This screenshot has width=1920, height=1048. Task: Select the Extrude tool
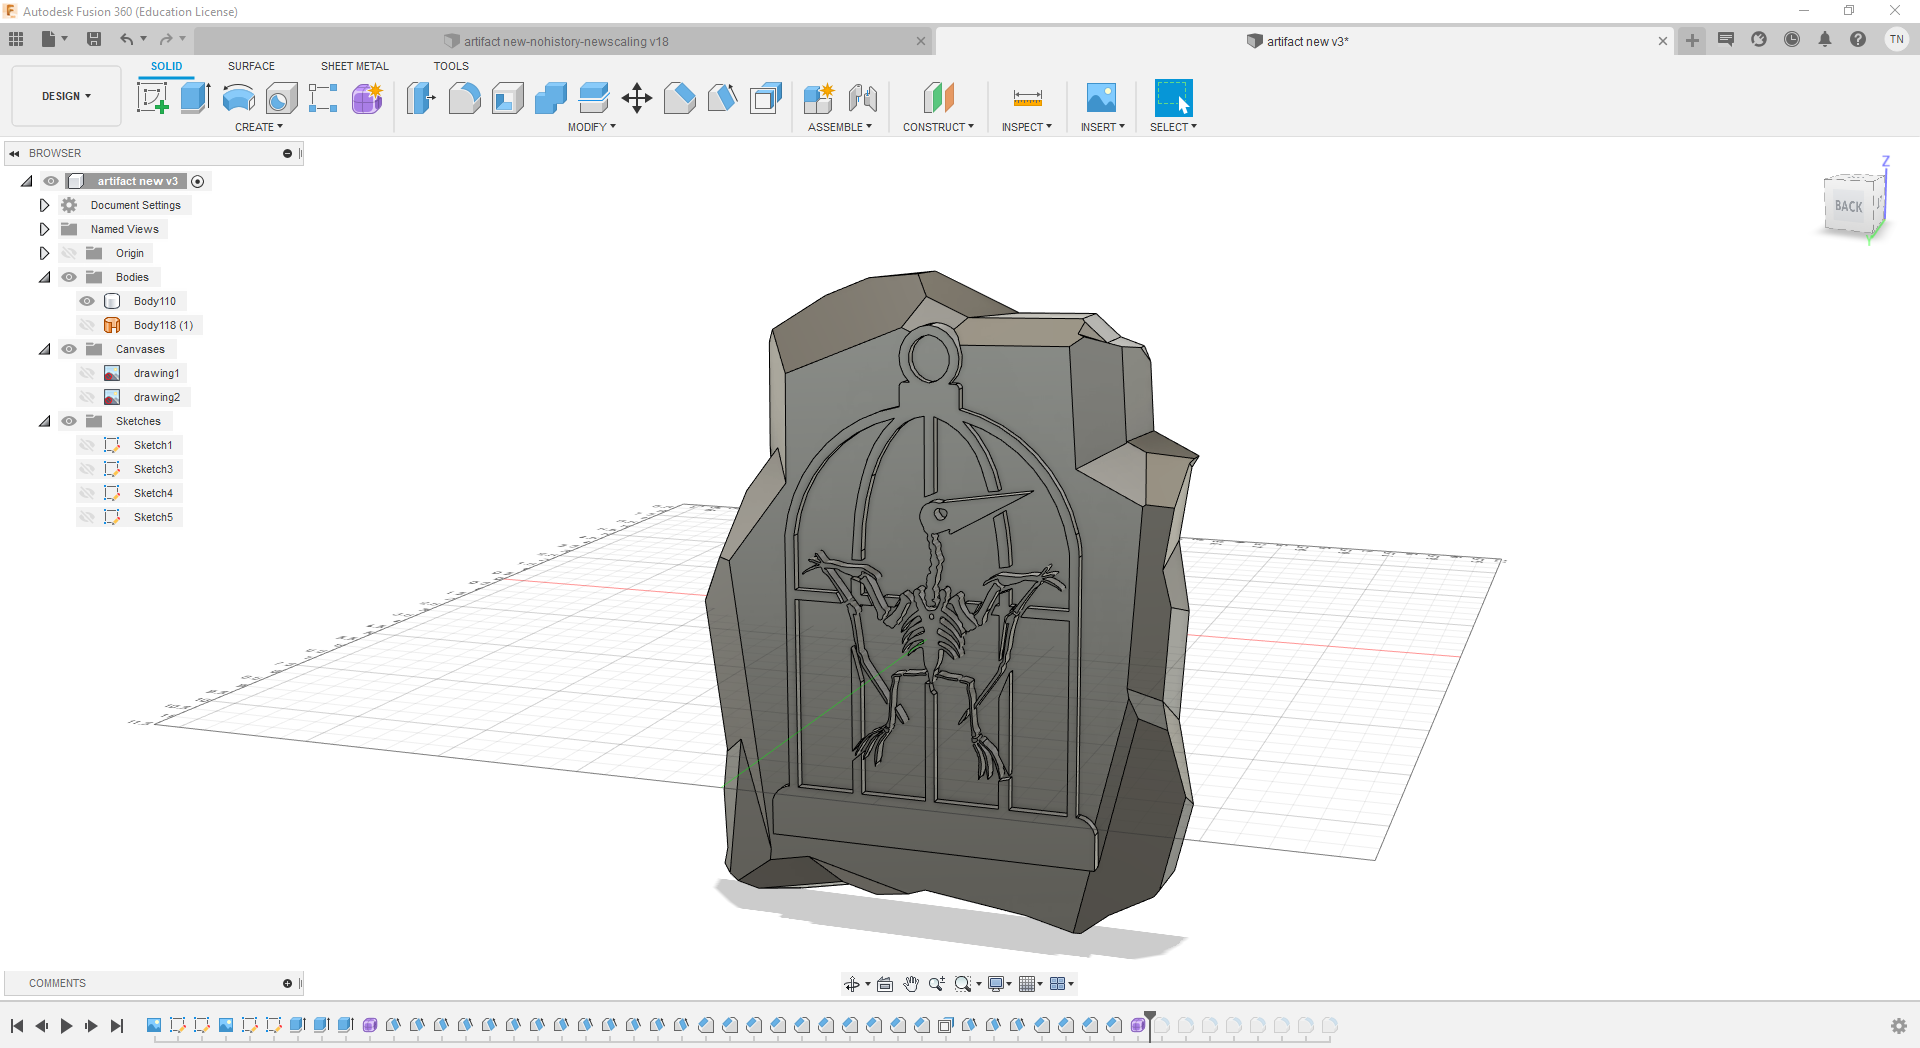tap(195, 98)
